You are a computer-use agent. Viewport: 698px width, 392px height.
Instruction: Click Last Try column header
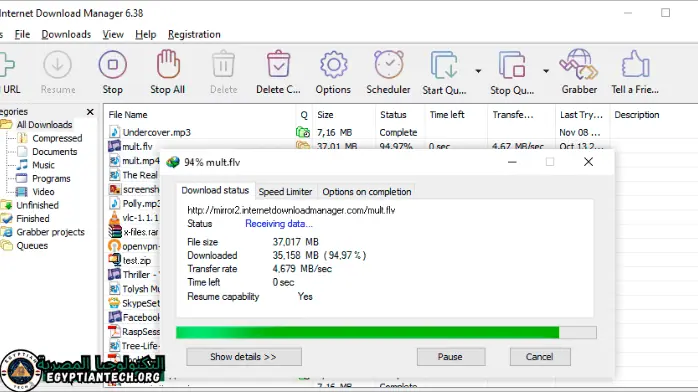[x=581, y=115]
